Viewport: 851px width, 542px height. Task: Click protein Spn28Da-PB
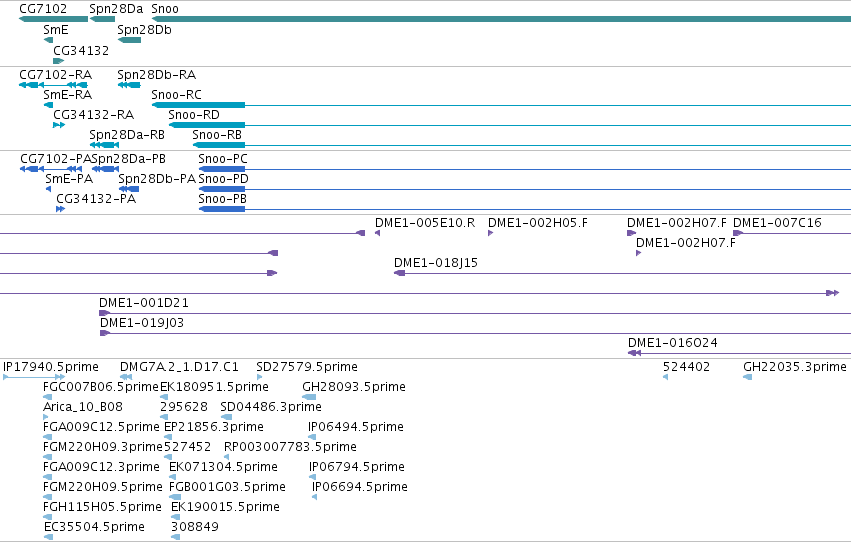(105, 169)
